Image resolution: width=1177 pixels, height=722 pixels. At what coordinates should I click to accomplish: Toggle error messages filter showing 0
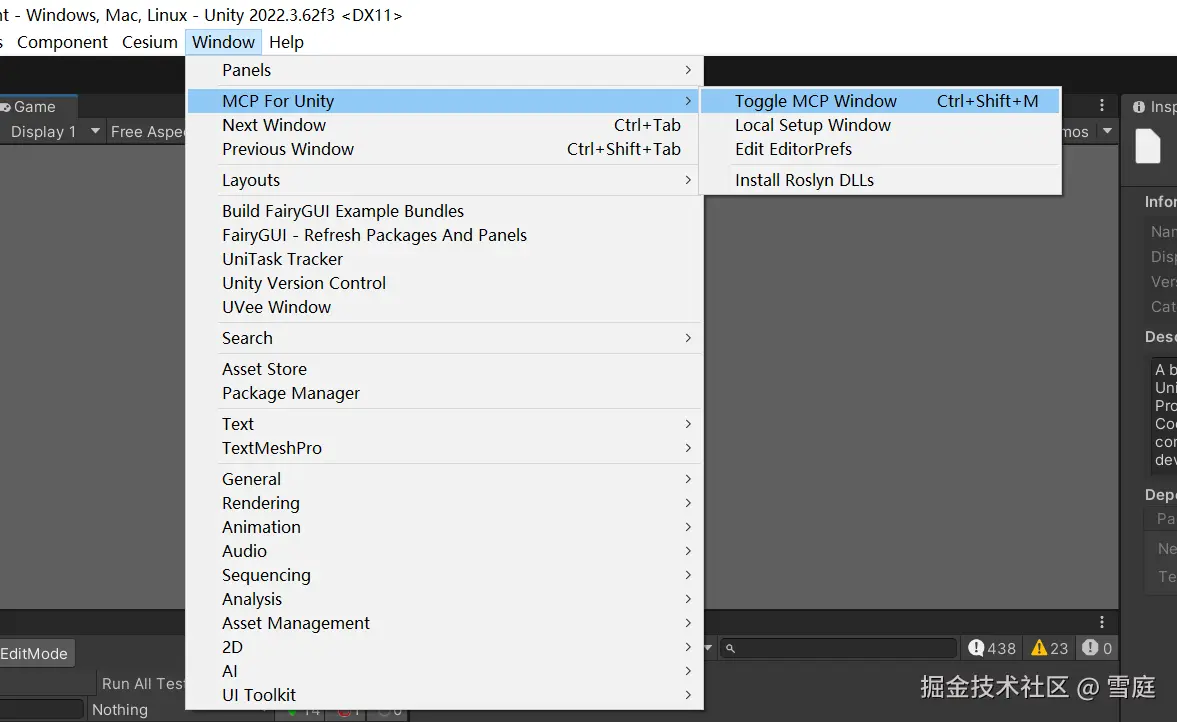click(1097, 648)
